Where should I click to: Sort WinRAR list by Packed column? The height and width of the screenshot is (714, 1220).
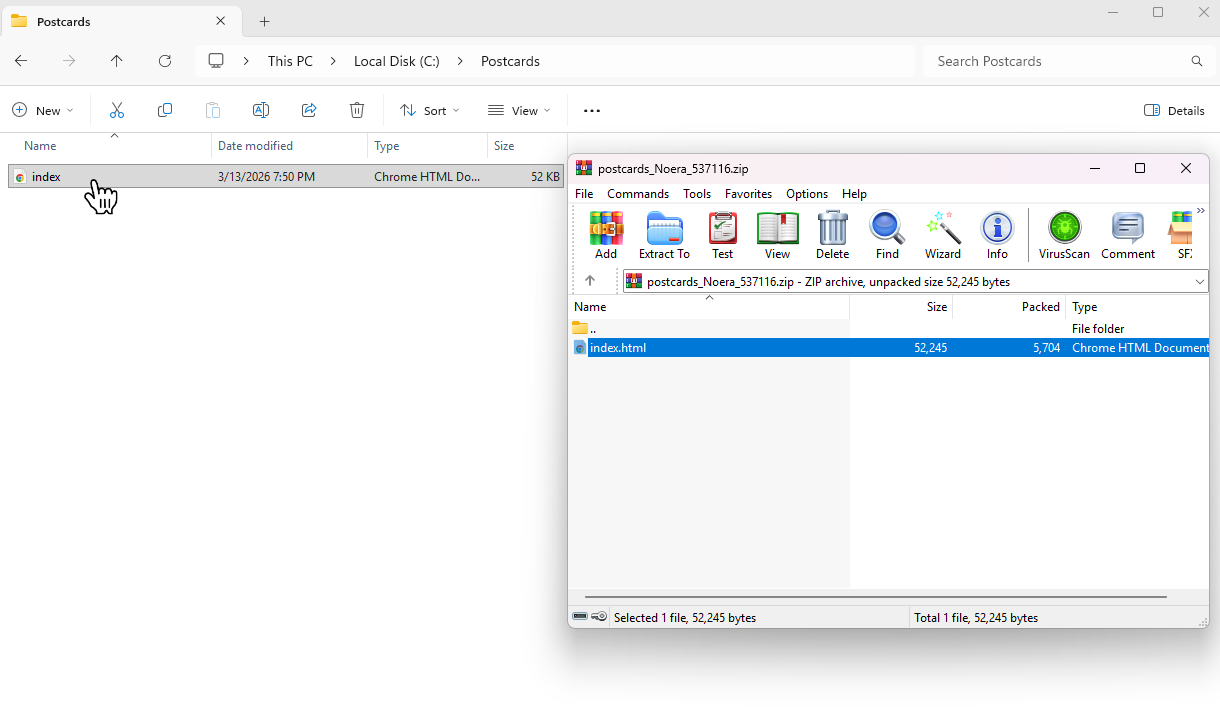point(1009,307)
